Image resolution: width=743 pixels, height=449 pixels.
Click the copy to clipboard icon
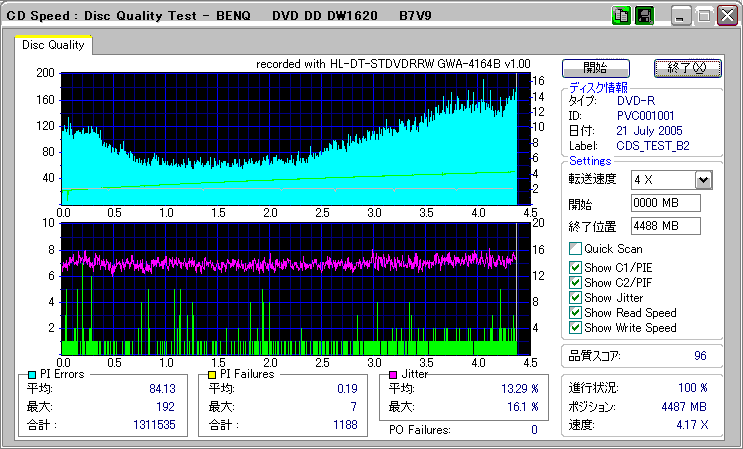pyautogui.click(x=621, y=15)
